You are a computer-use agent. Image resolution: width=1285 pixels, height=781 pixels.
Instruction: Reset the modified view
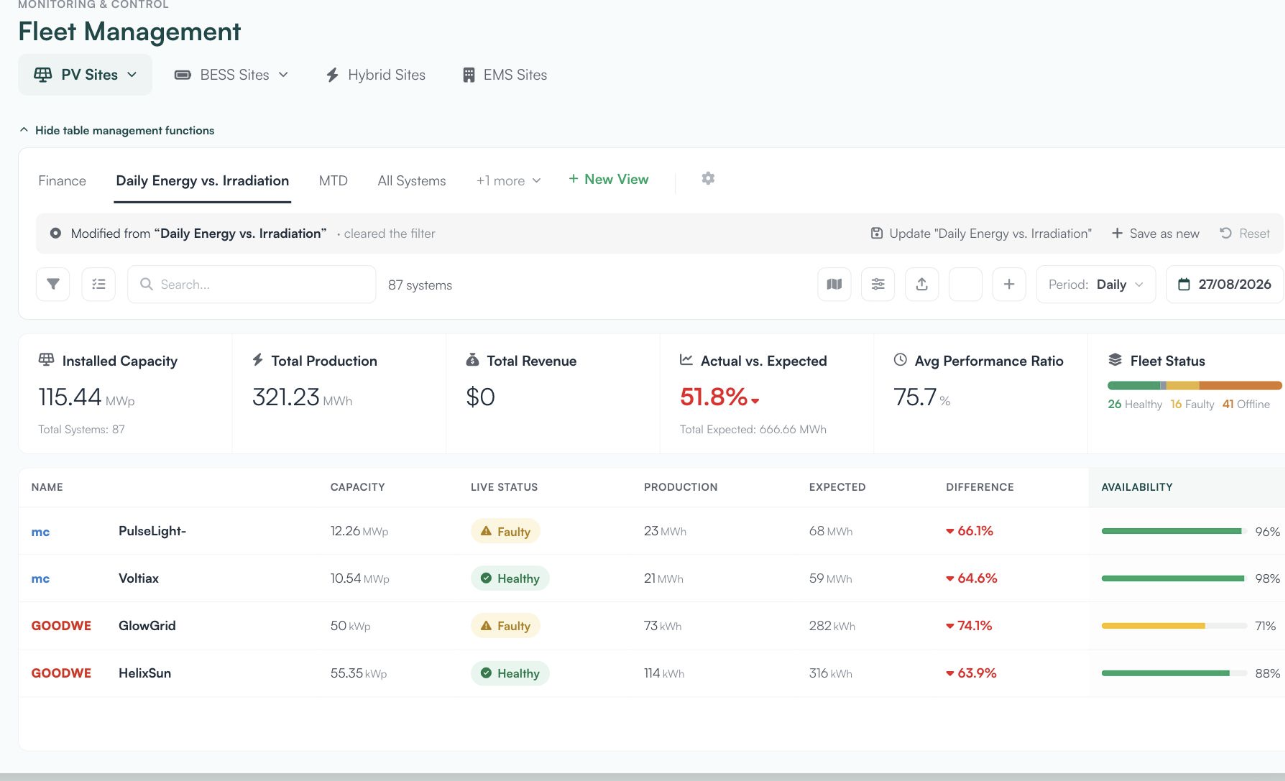(x=1245, y=233)
